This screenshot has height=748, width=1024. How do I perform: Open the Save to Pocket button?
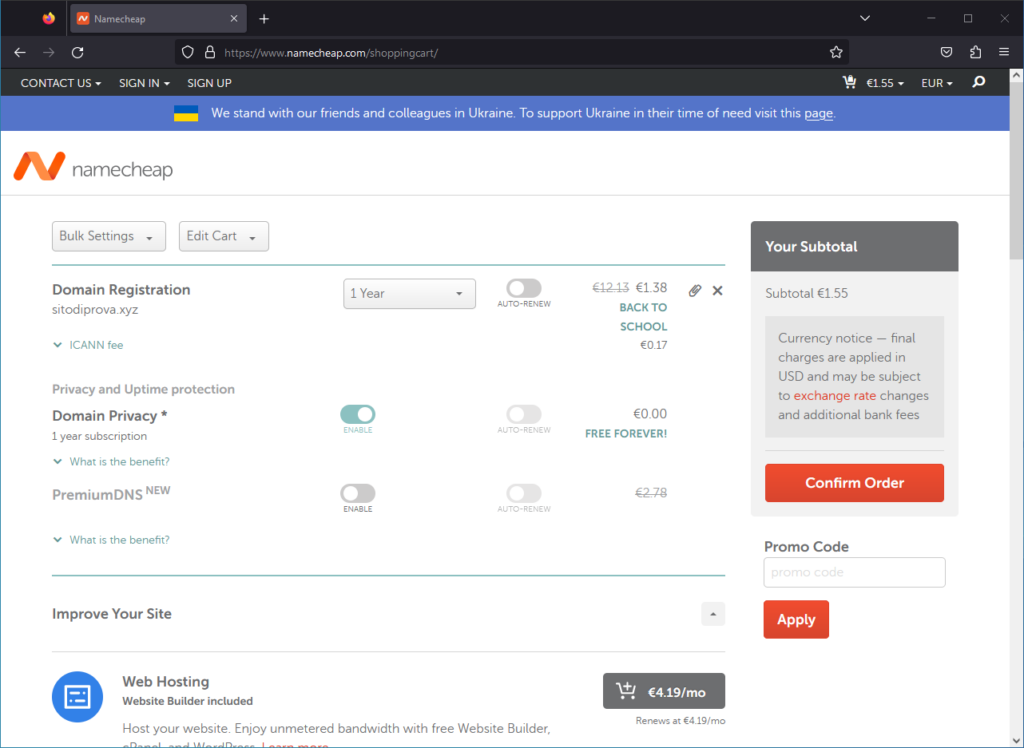point(946,52)
